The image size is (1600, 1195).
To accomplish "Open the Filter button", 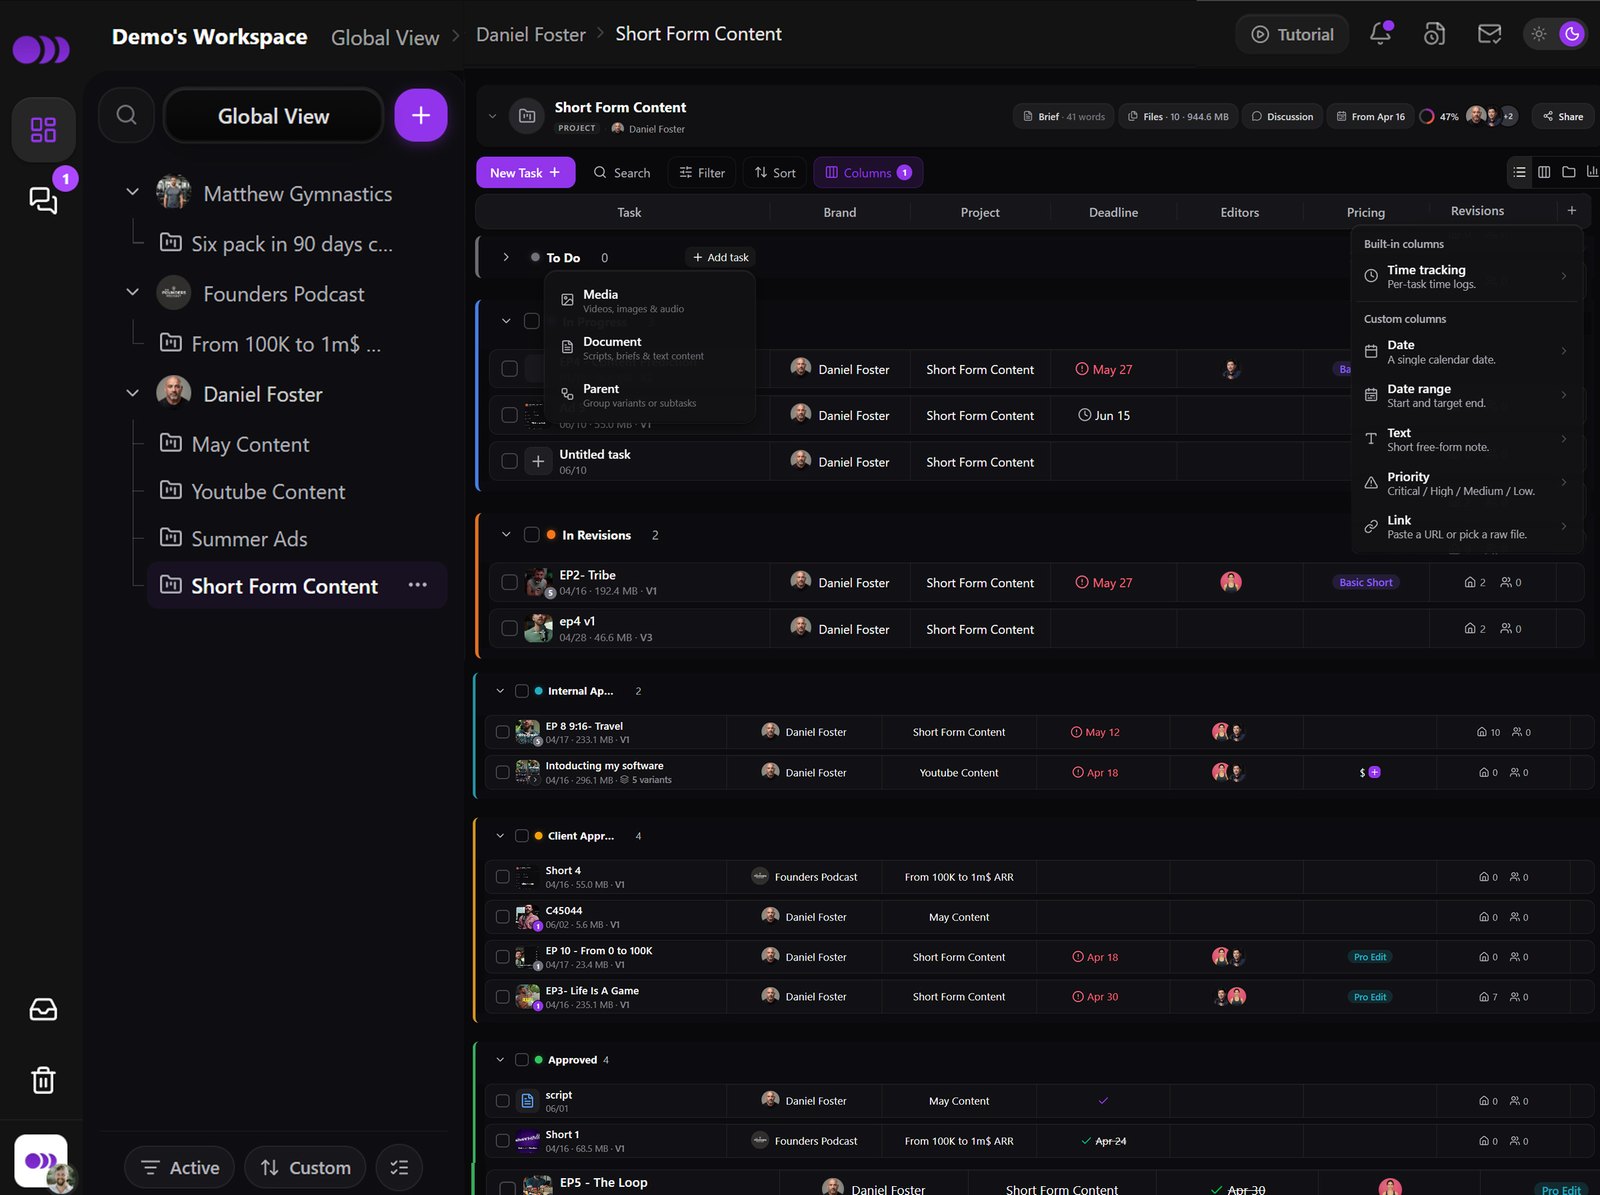I will pyautogui.click(x=702, y=172).
